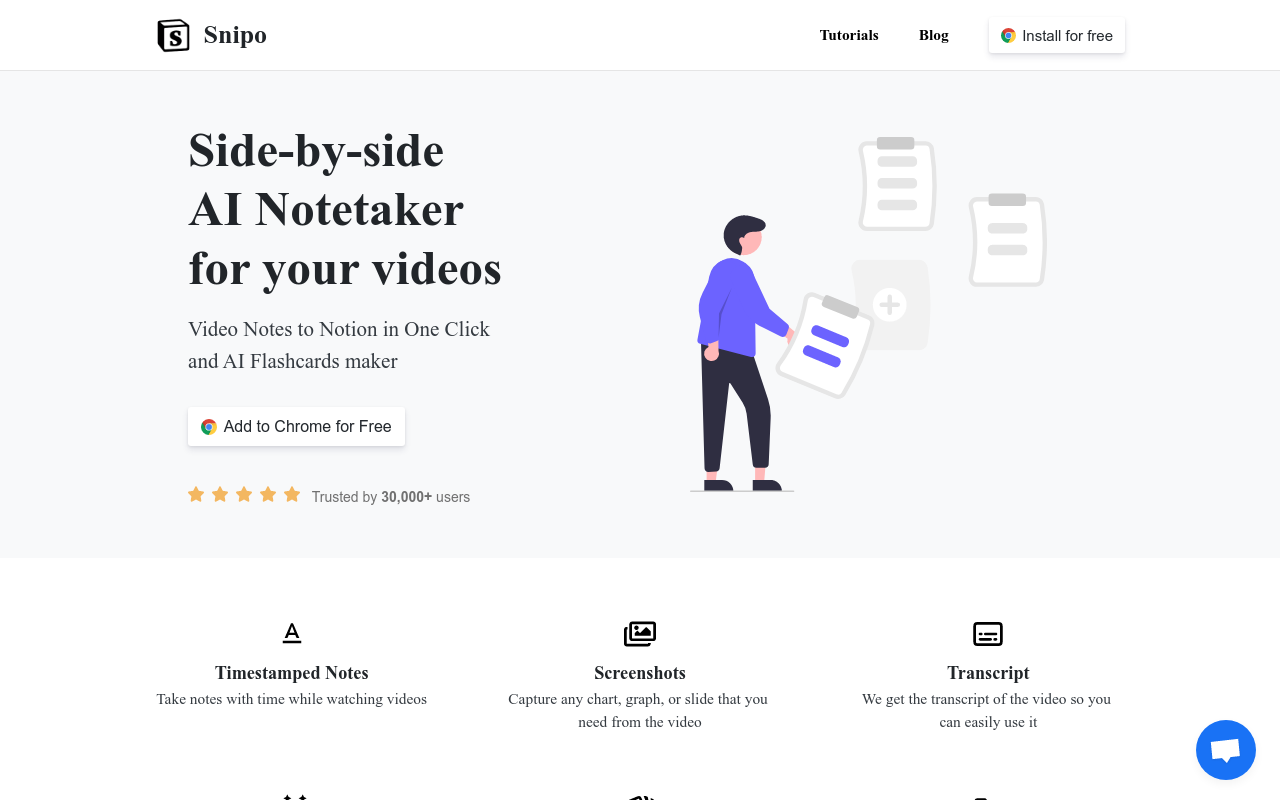This screenshot has height=800, width=1280.
Task: Click the Timestamped Notes heading
Action: tap(292, 673)
